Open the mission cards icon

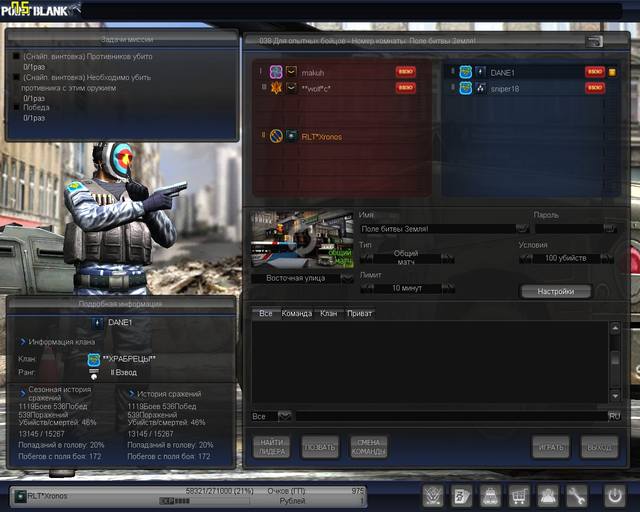[x=462, y=496]
